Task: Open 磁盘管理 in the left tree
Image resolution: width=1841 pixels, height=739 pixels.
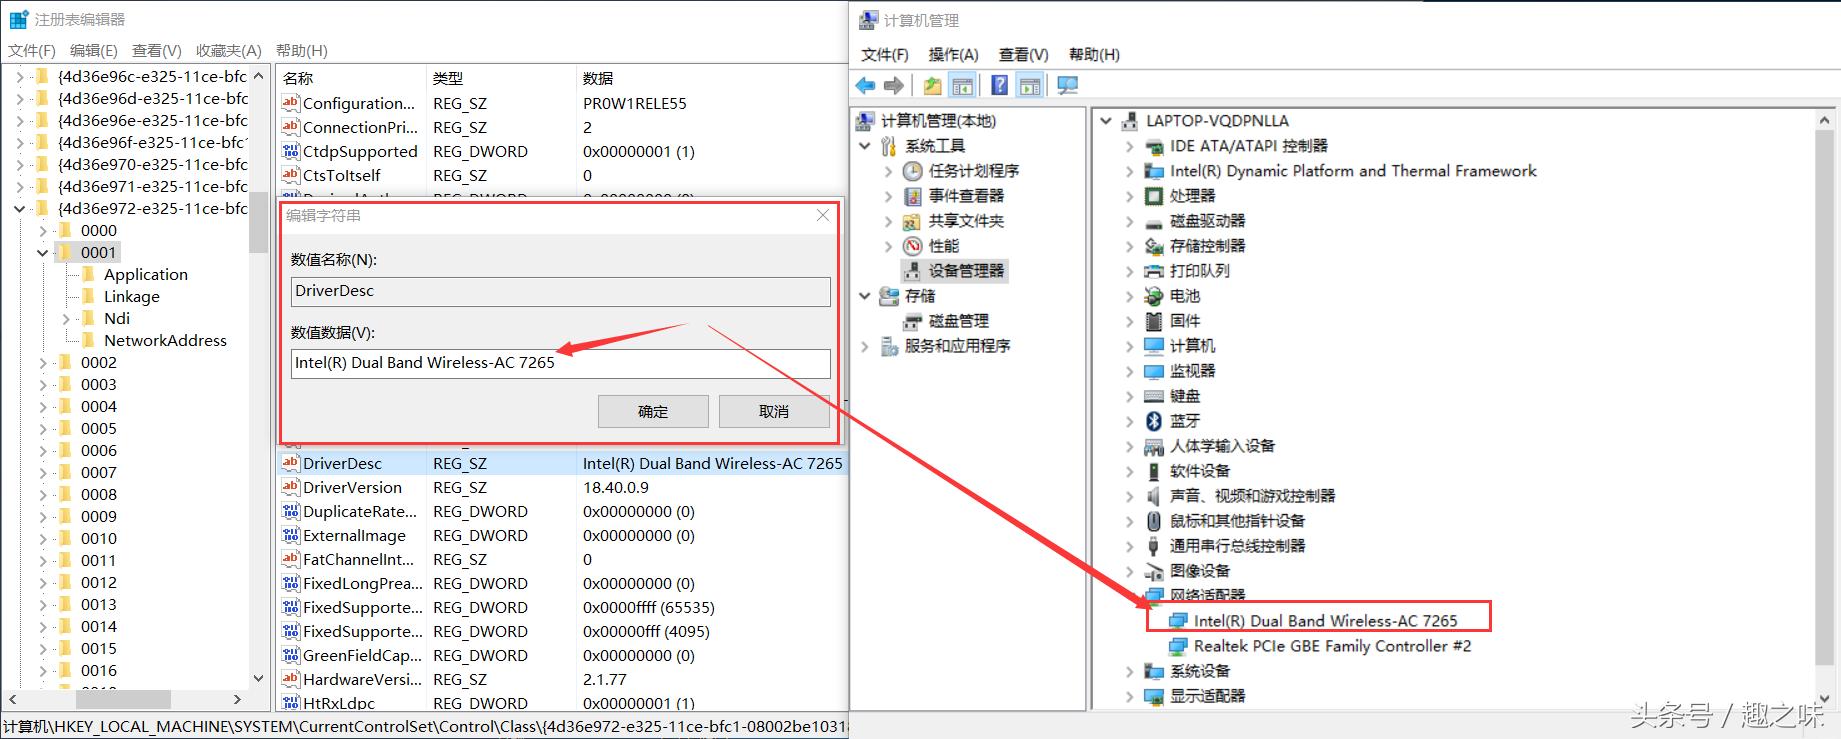Action: (x=958, y=321)
